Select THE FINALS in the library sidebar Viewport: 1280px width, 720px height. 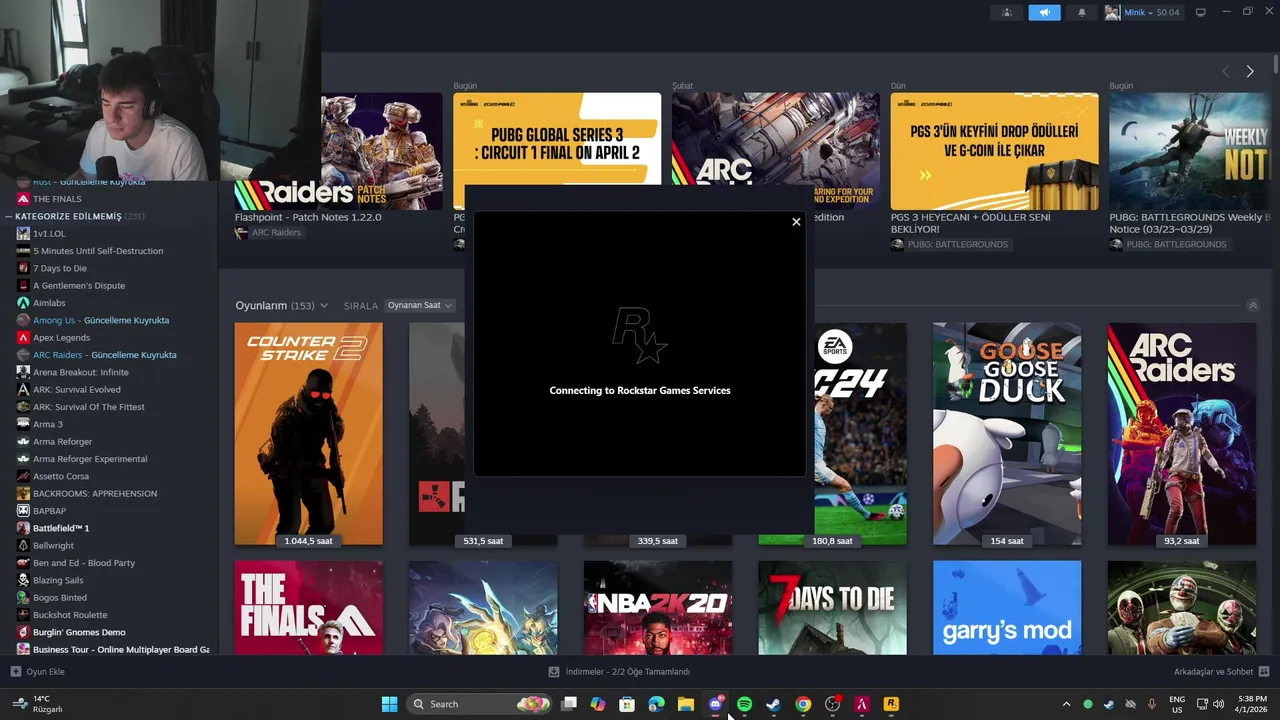[x=57, y=199]
